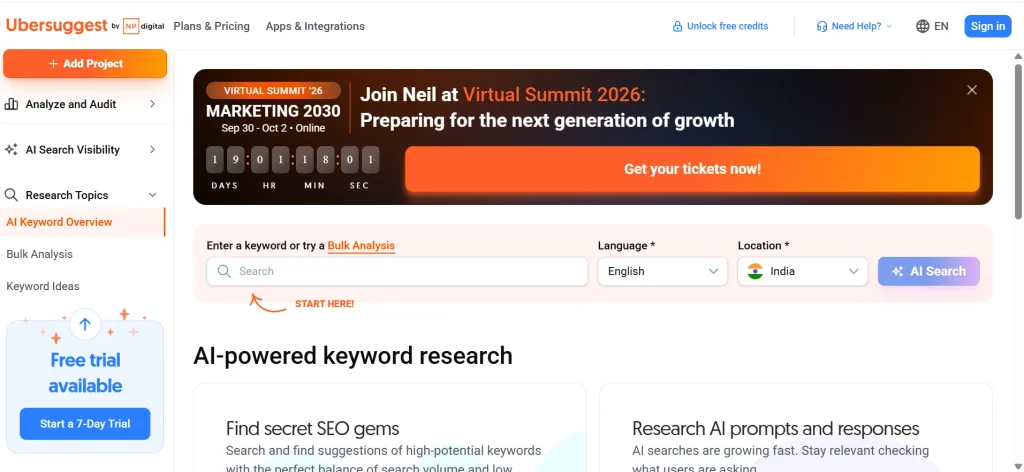Open the Research Topics section
Screen dimensions: 1024x472
pos(80,195)
